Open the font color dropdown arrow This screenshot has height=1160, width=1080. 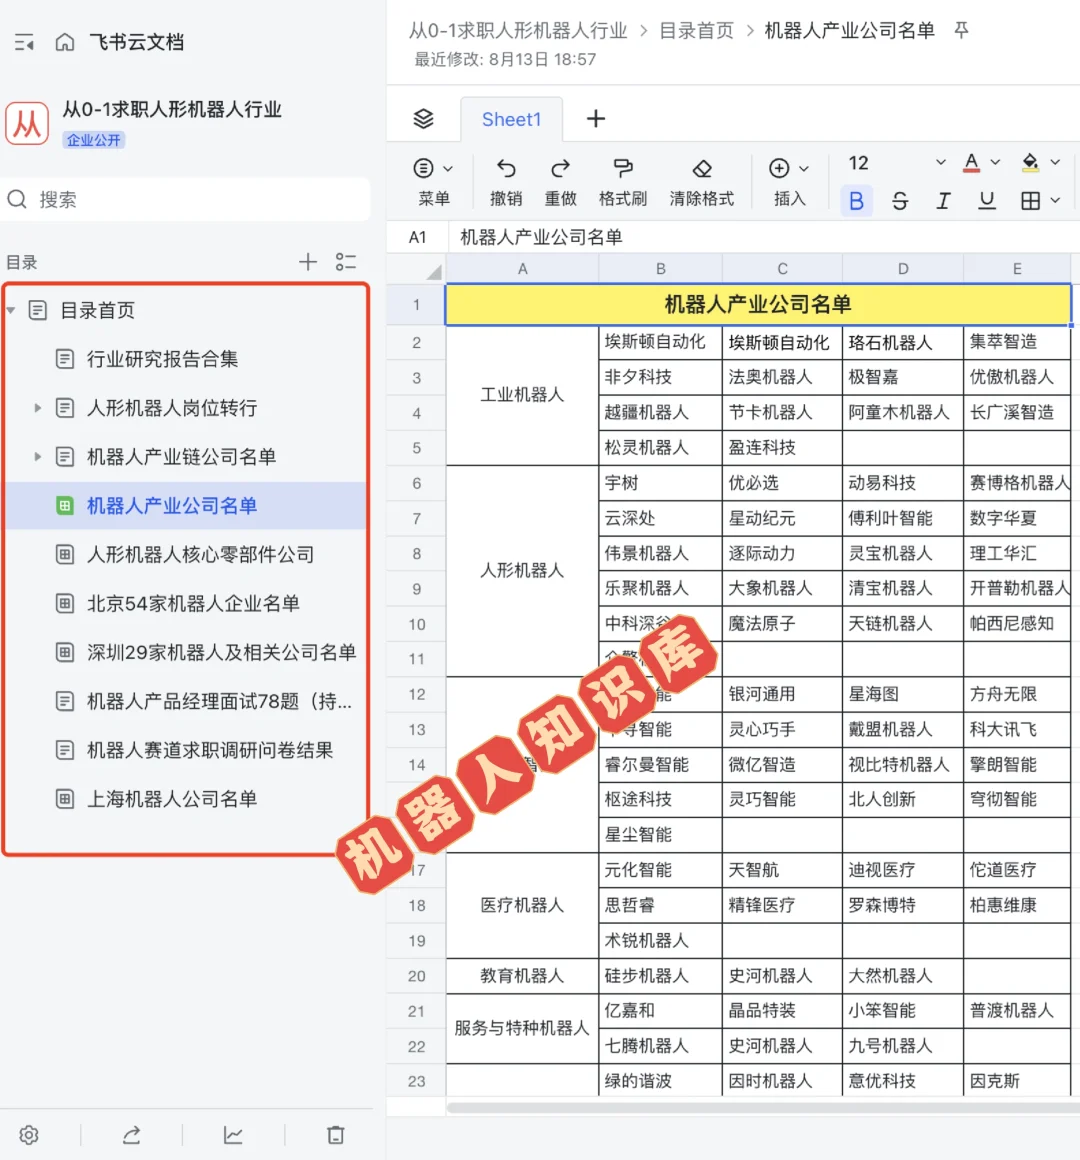pyautogui.click(x=996, y=162)
